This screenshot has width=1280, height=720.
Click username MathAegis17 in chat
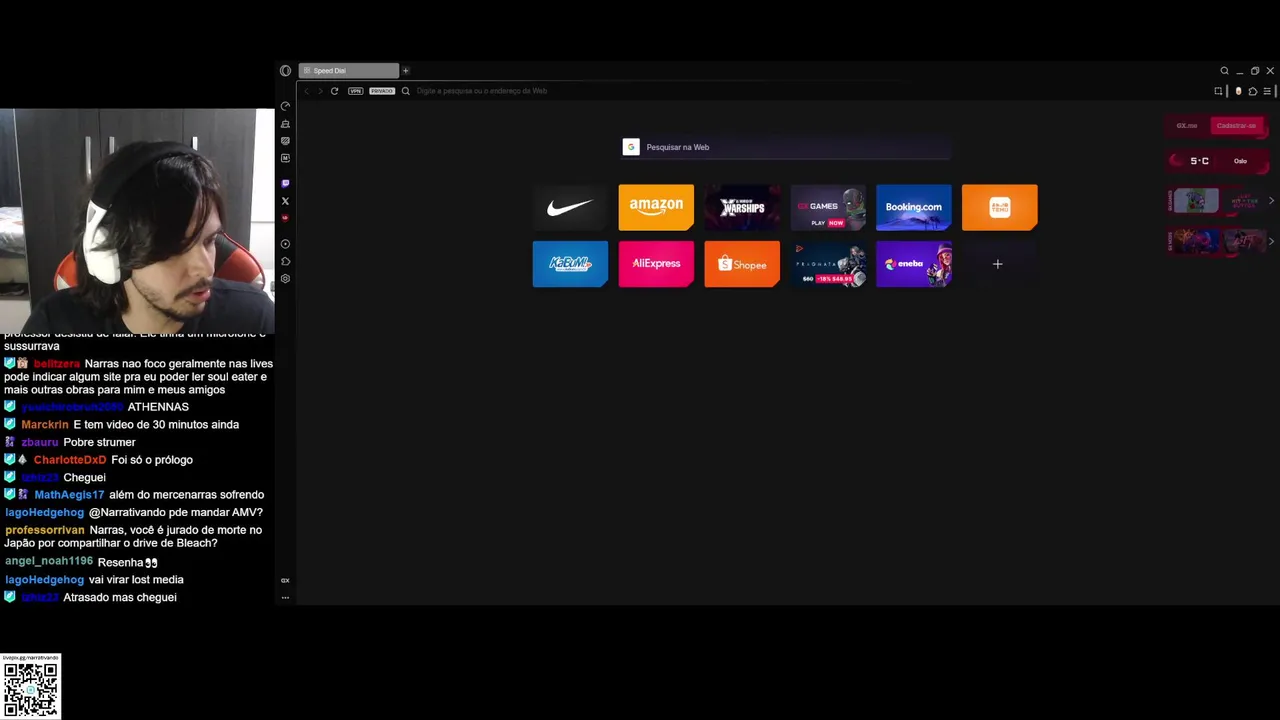(69, 495)
